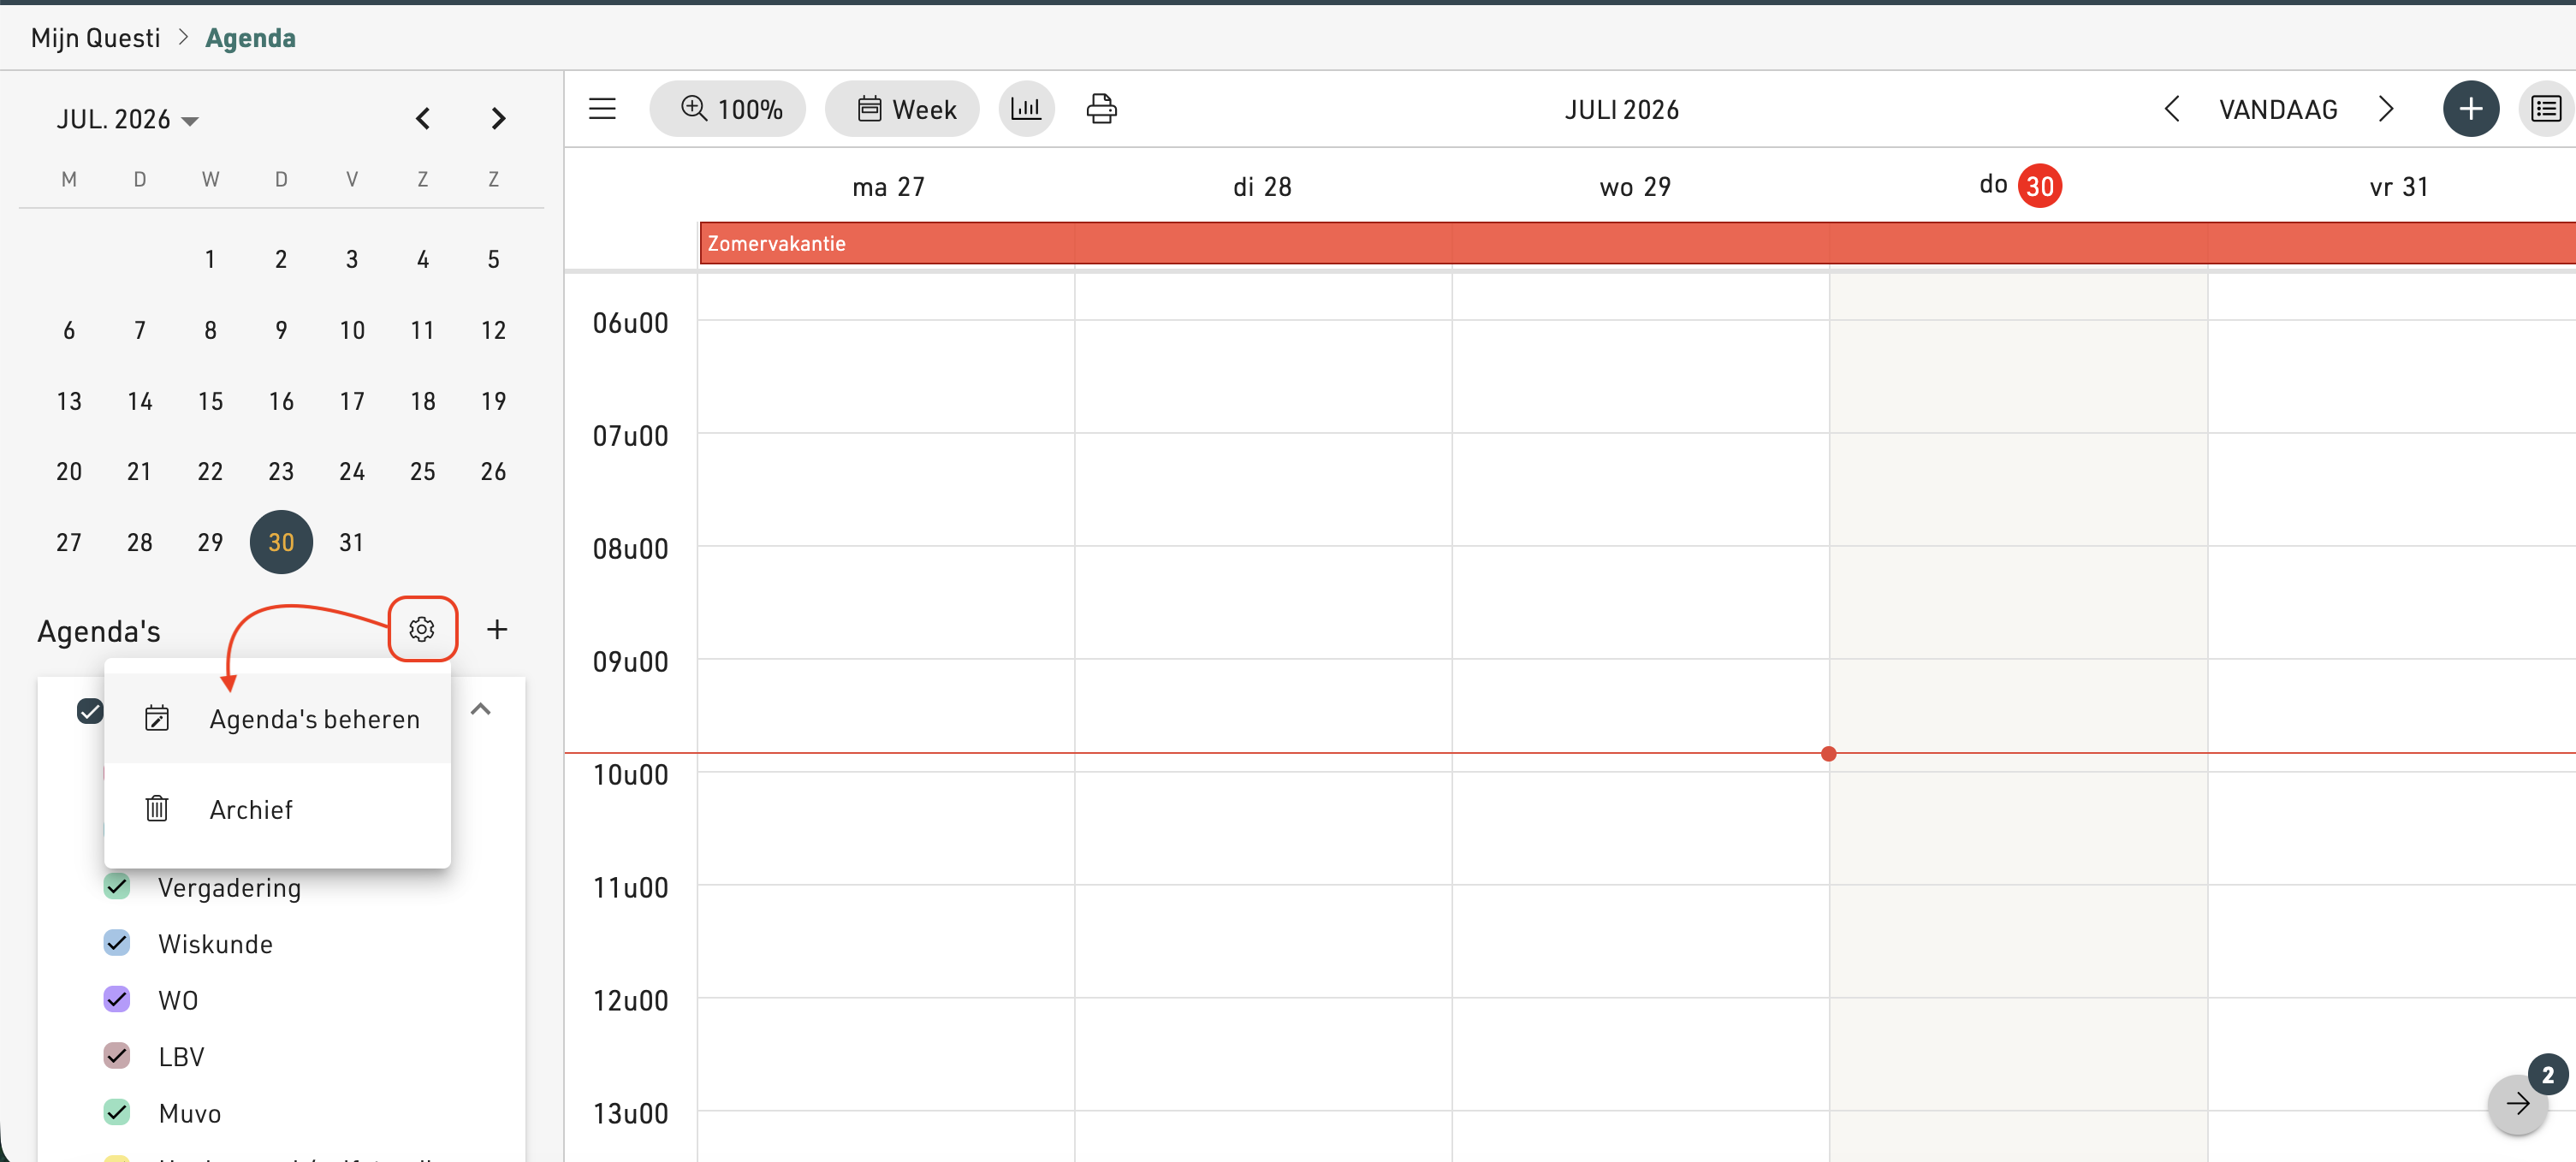Viewport: 2576px width, 1162px height.
Task: Click the JULI 2026 title in the toolbar
Action: coord(1621,109)
